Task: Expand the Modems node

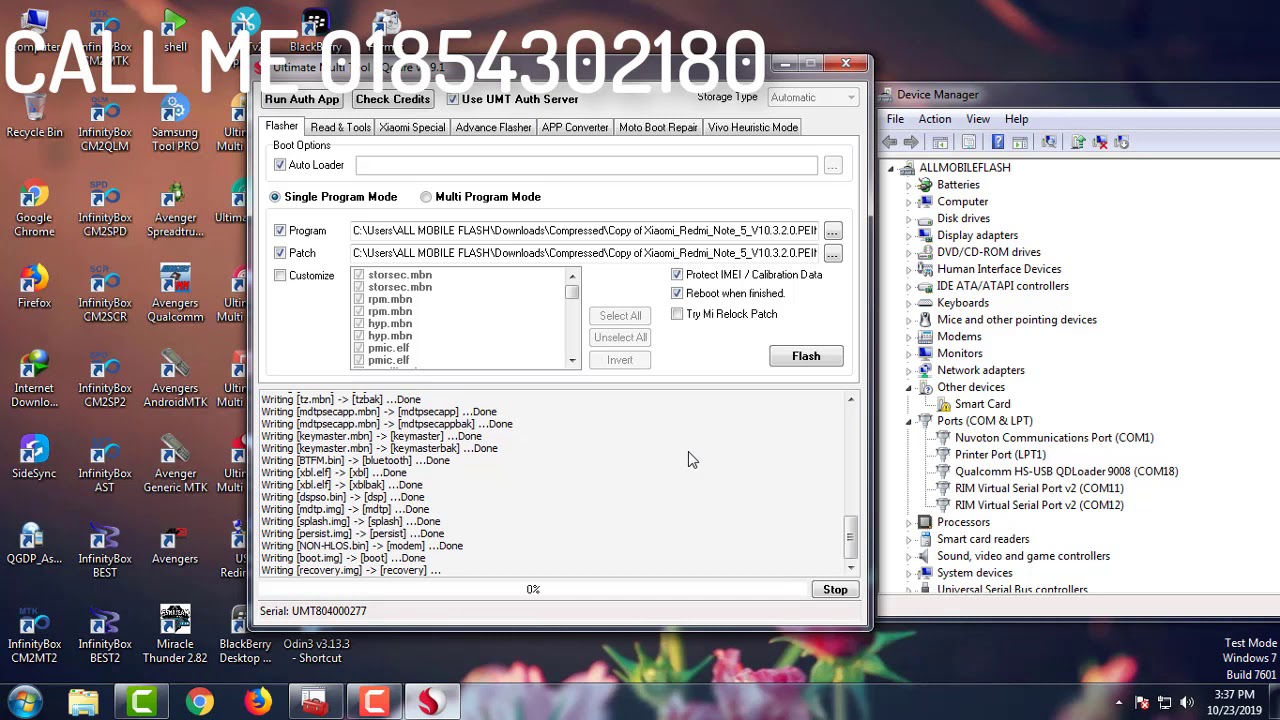Action: point(909,337)
